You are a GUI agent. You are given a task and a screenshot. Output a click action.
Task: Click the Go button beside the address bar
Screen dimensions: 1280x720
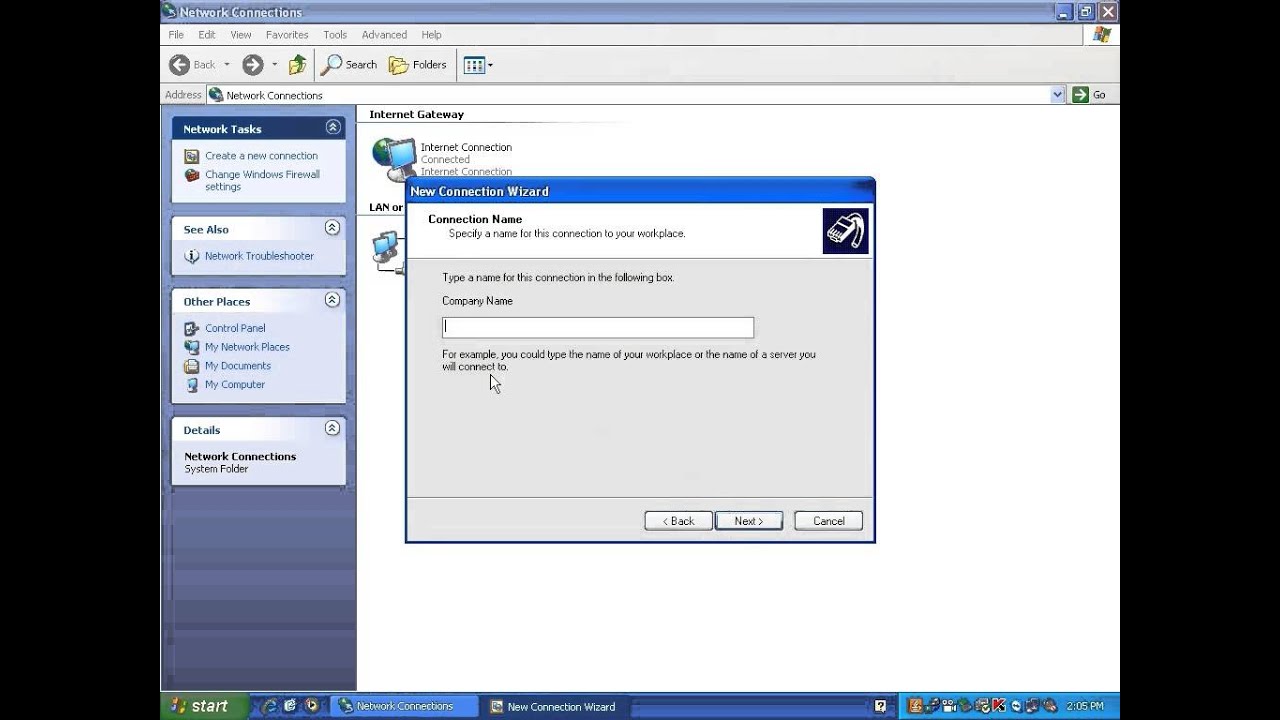pyautogui.click(x=1089, y=95)
